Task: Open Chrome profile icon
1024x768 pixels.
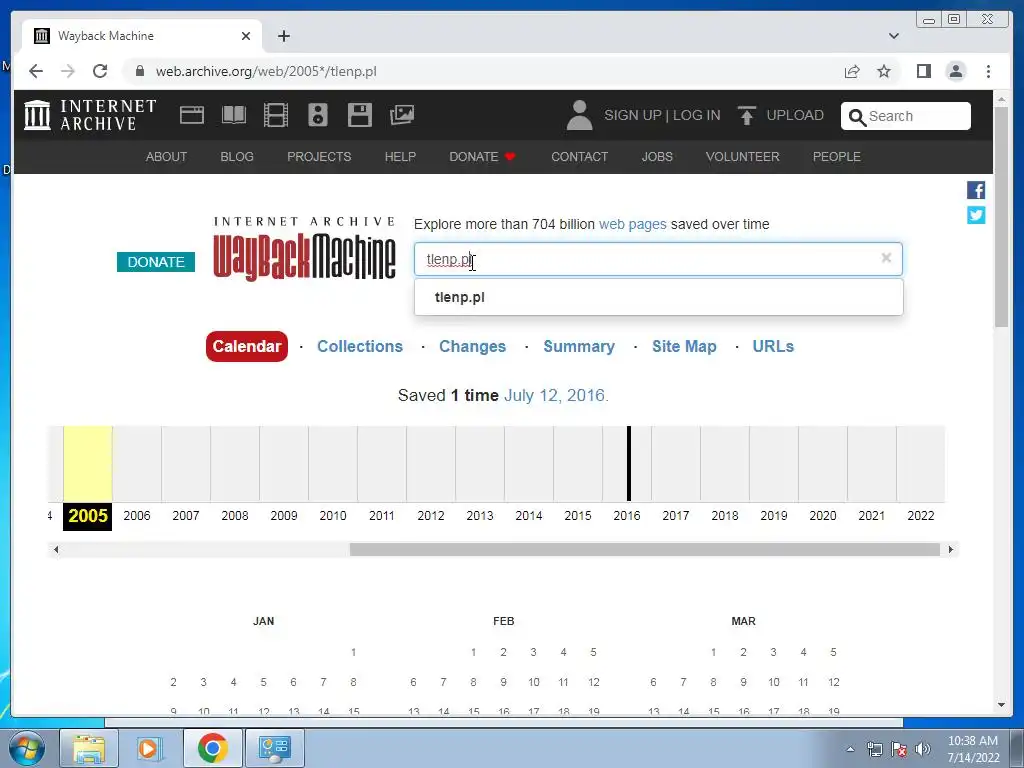Action: (x=955, y=71)
